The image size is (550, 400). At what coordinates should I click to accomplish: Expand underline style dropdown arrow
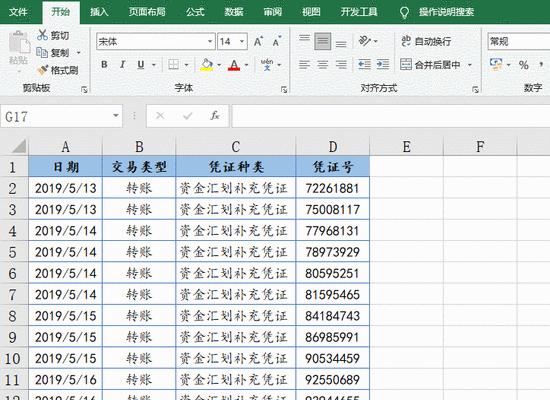pos(154,65)
